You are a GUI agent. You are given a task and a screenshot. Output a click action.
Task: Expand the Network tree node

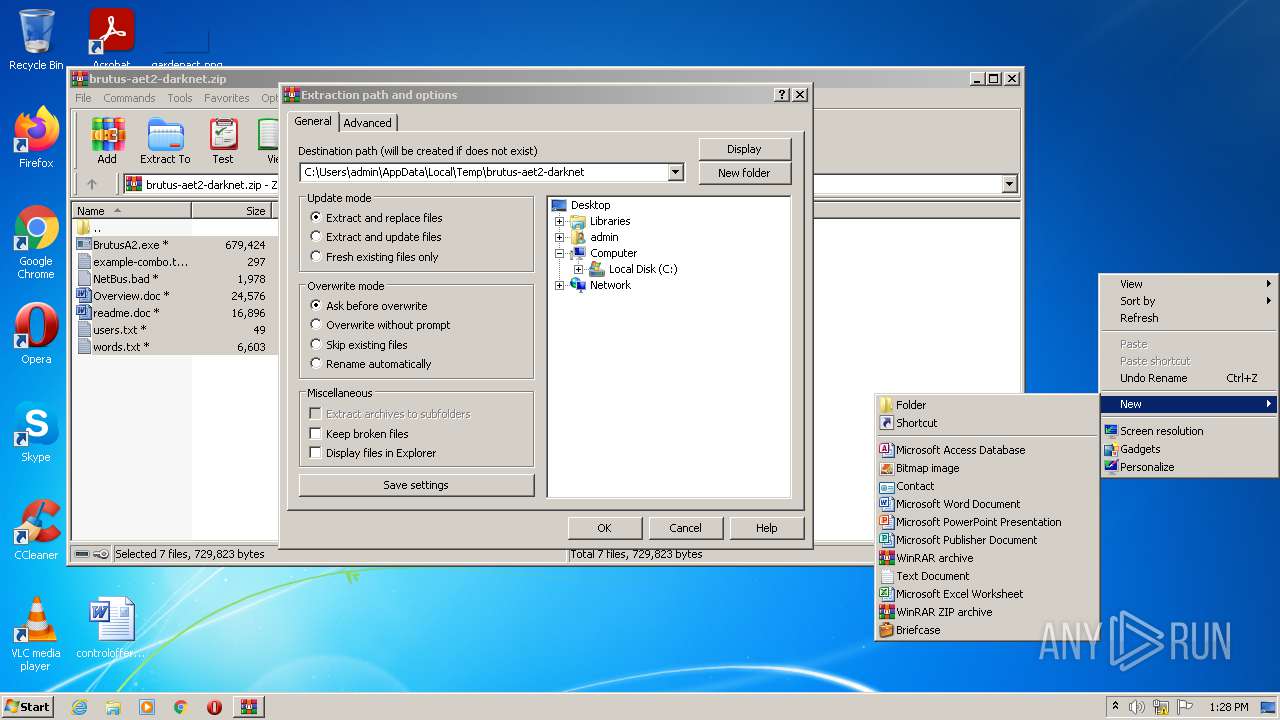(560, 285)
